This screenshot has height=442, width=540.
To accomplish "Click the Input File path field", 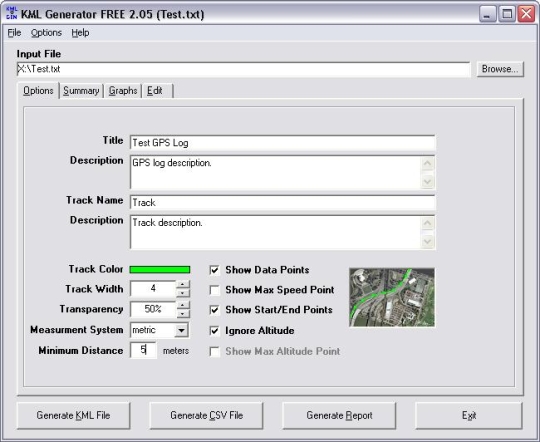I will pos(243,69).
